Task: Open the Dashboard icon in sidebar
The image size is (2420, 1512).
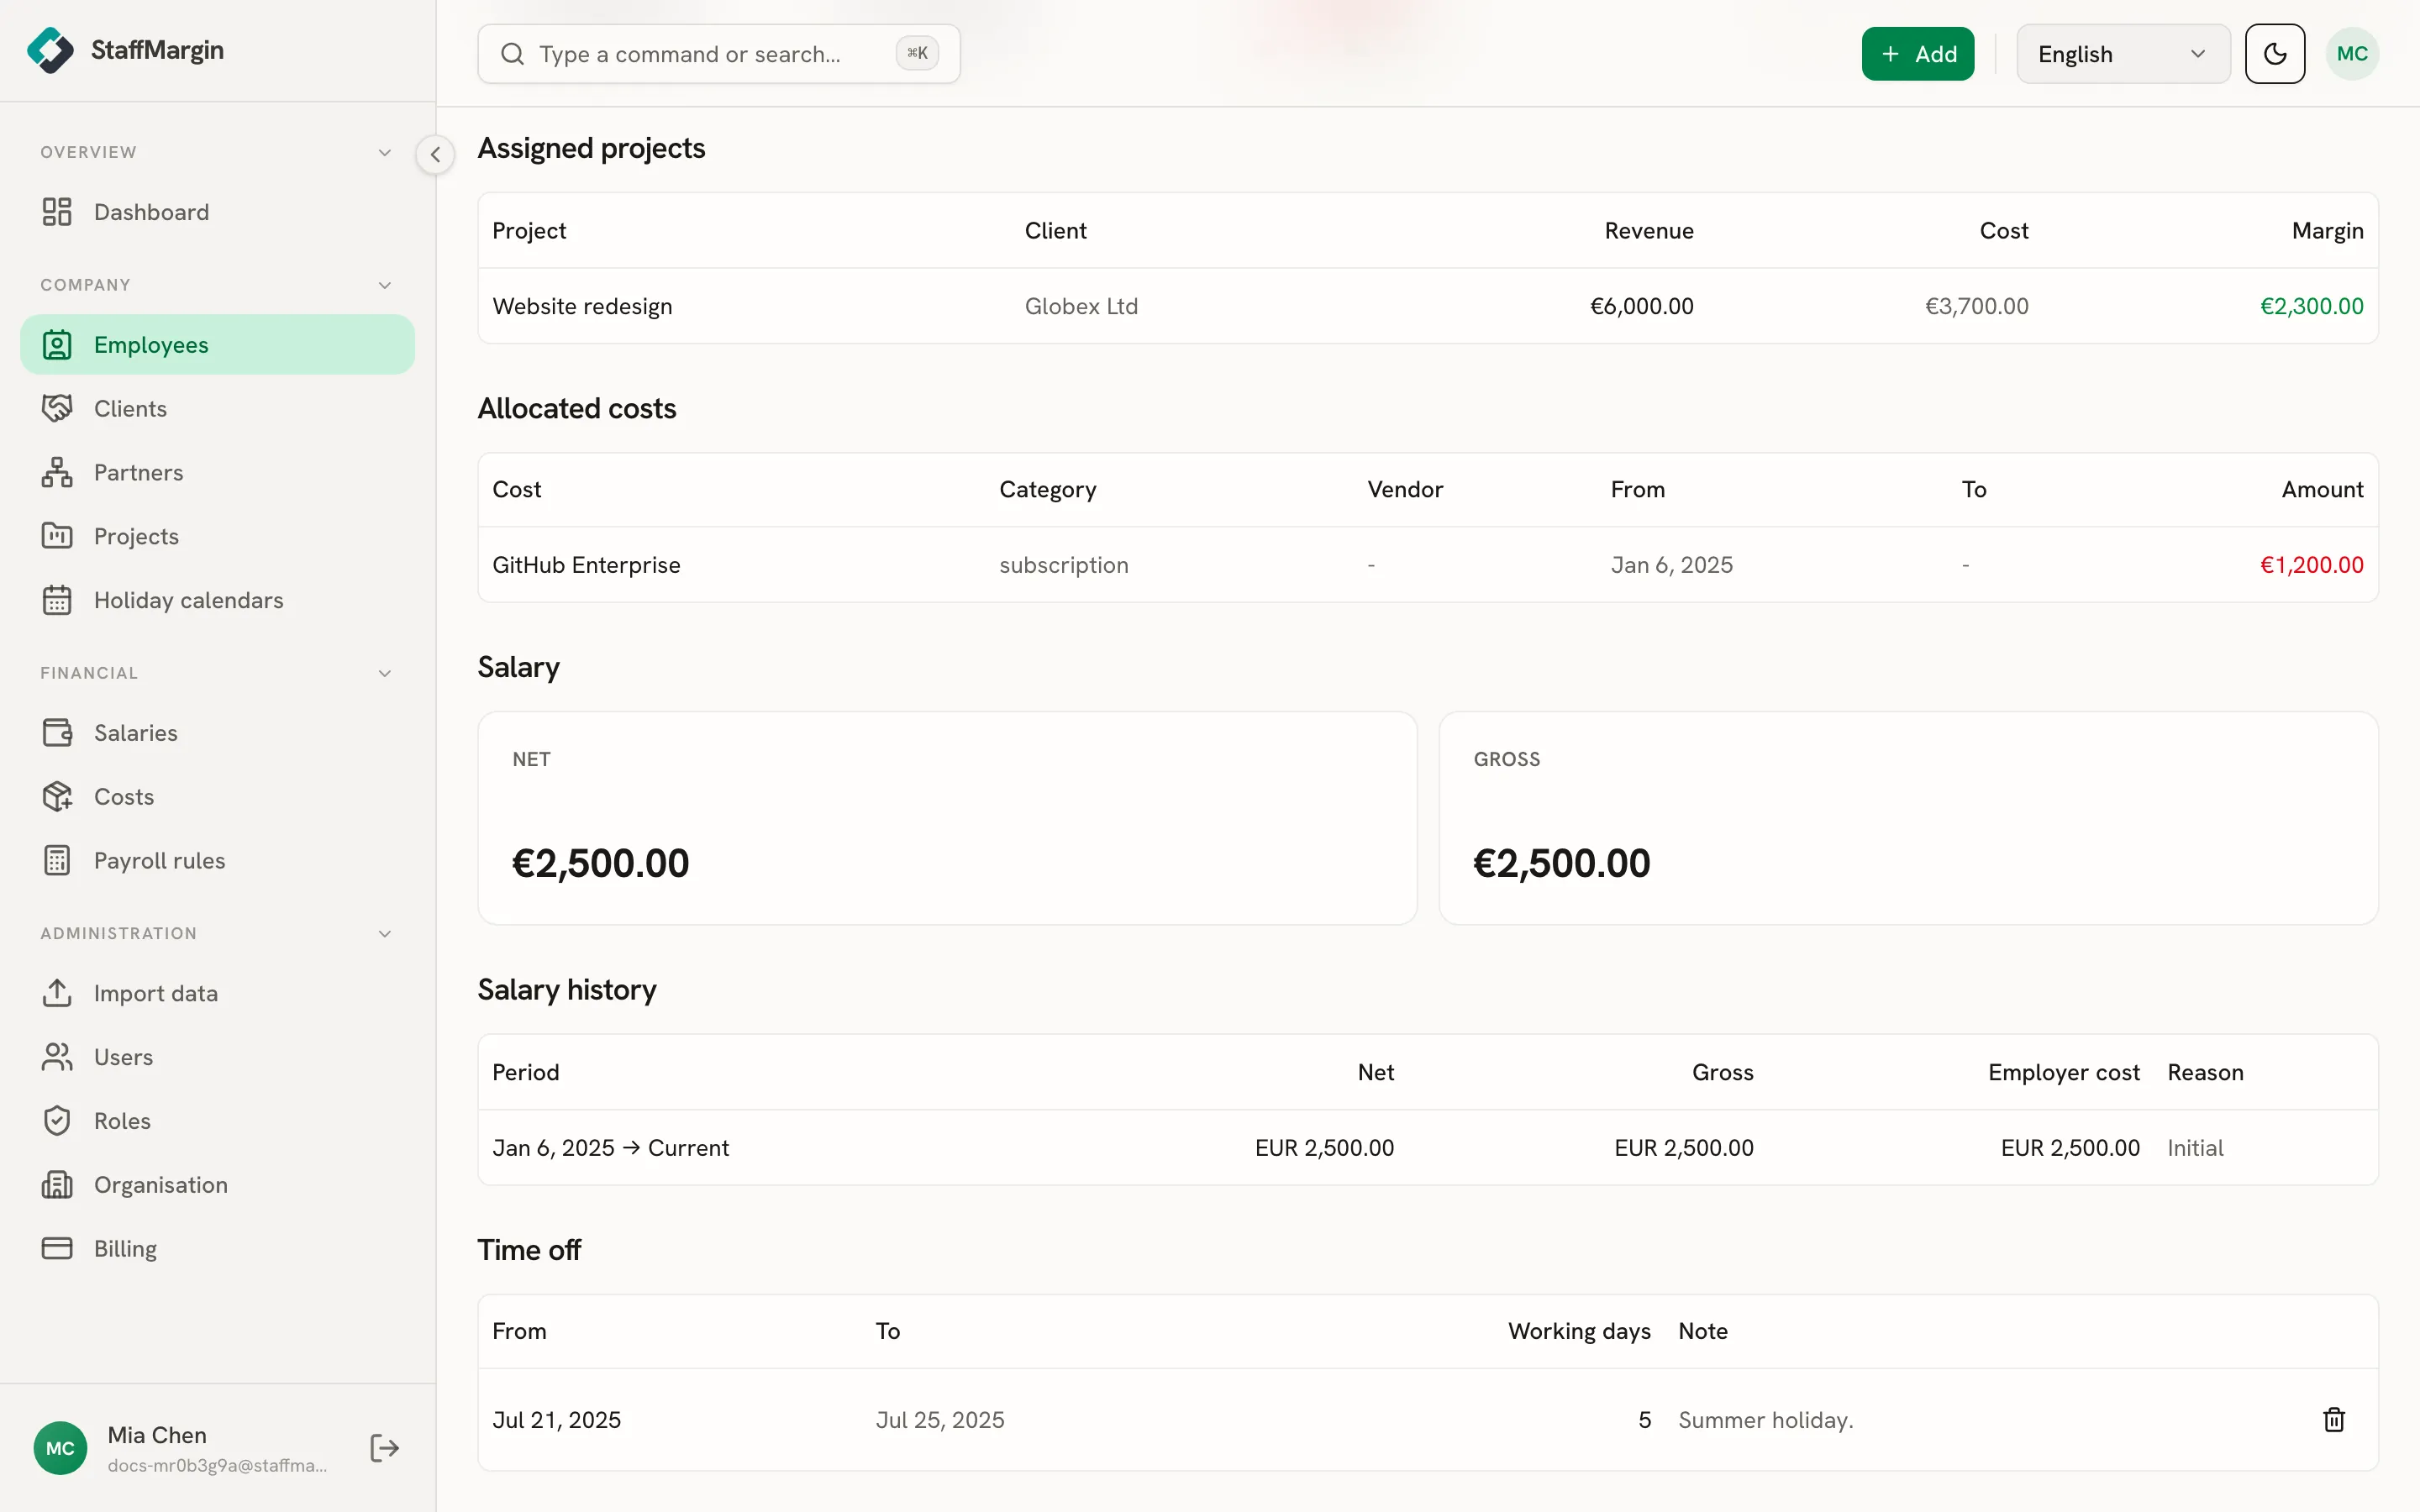Action: click(57, 212)
